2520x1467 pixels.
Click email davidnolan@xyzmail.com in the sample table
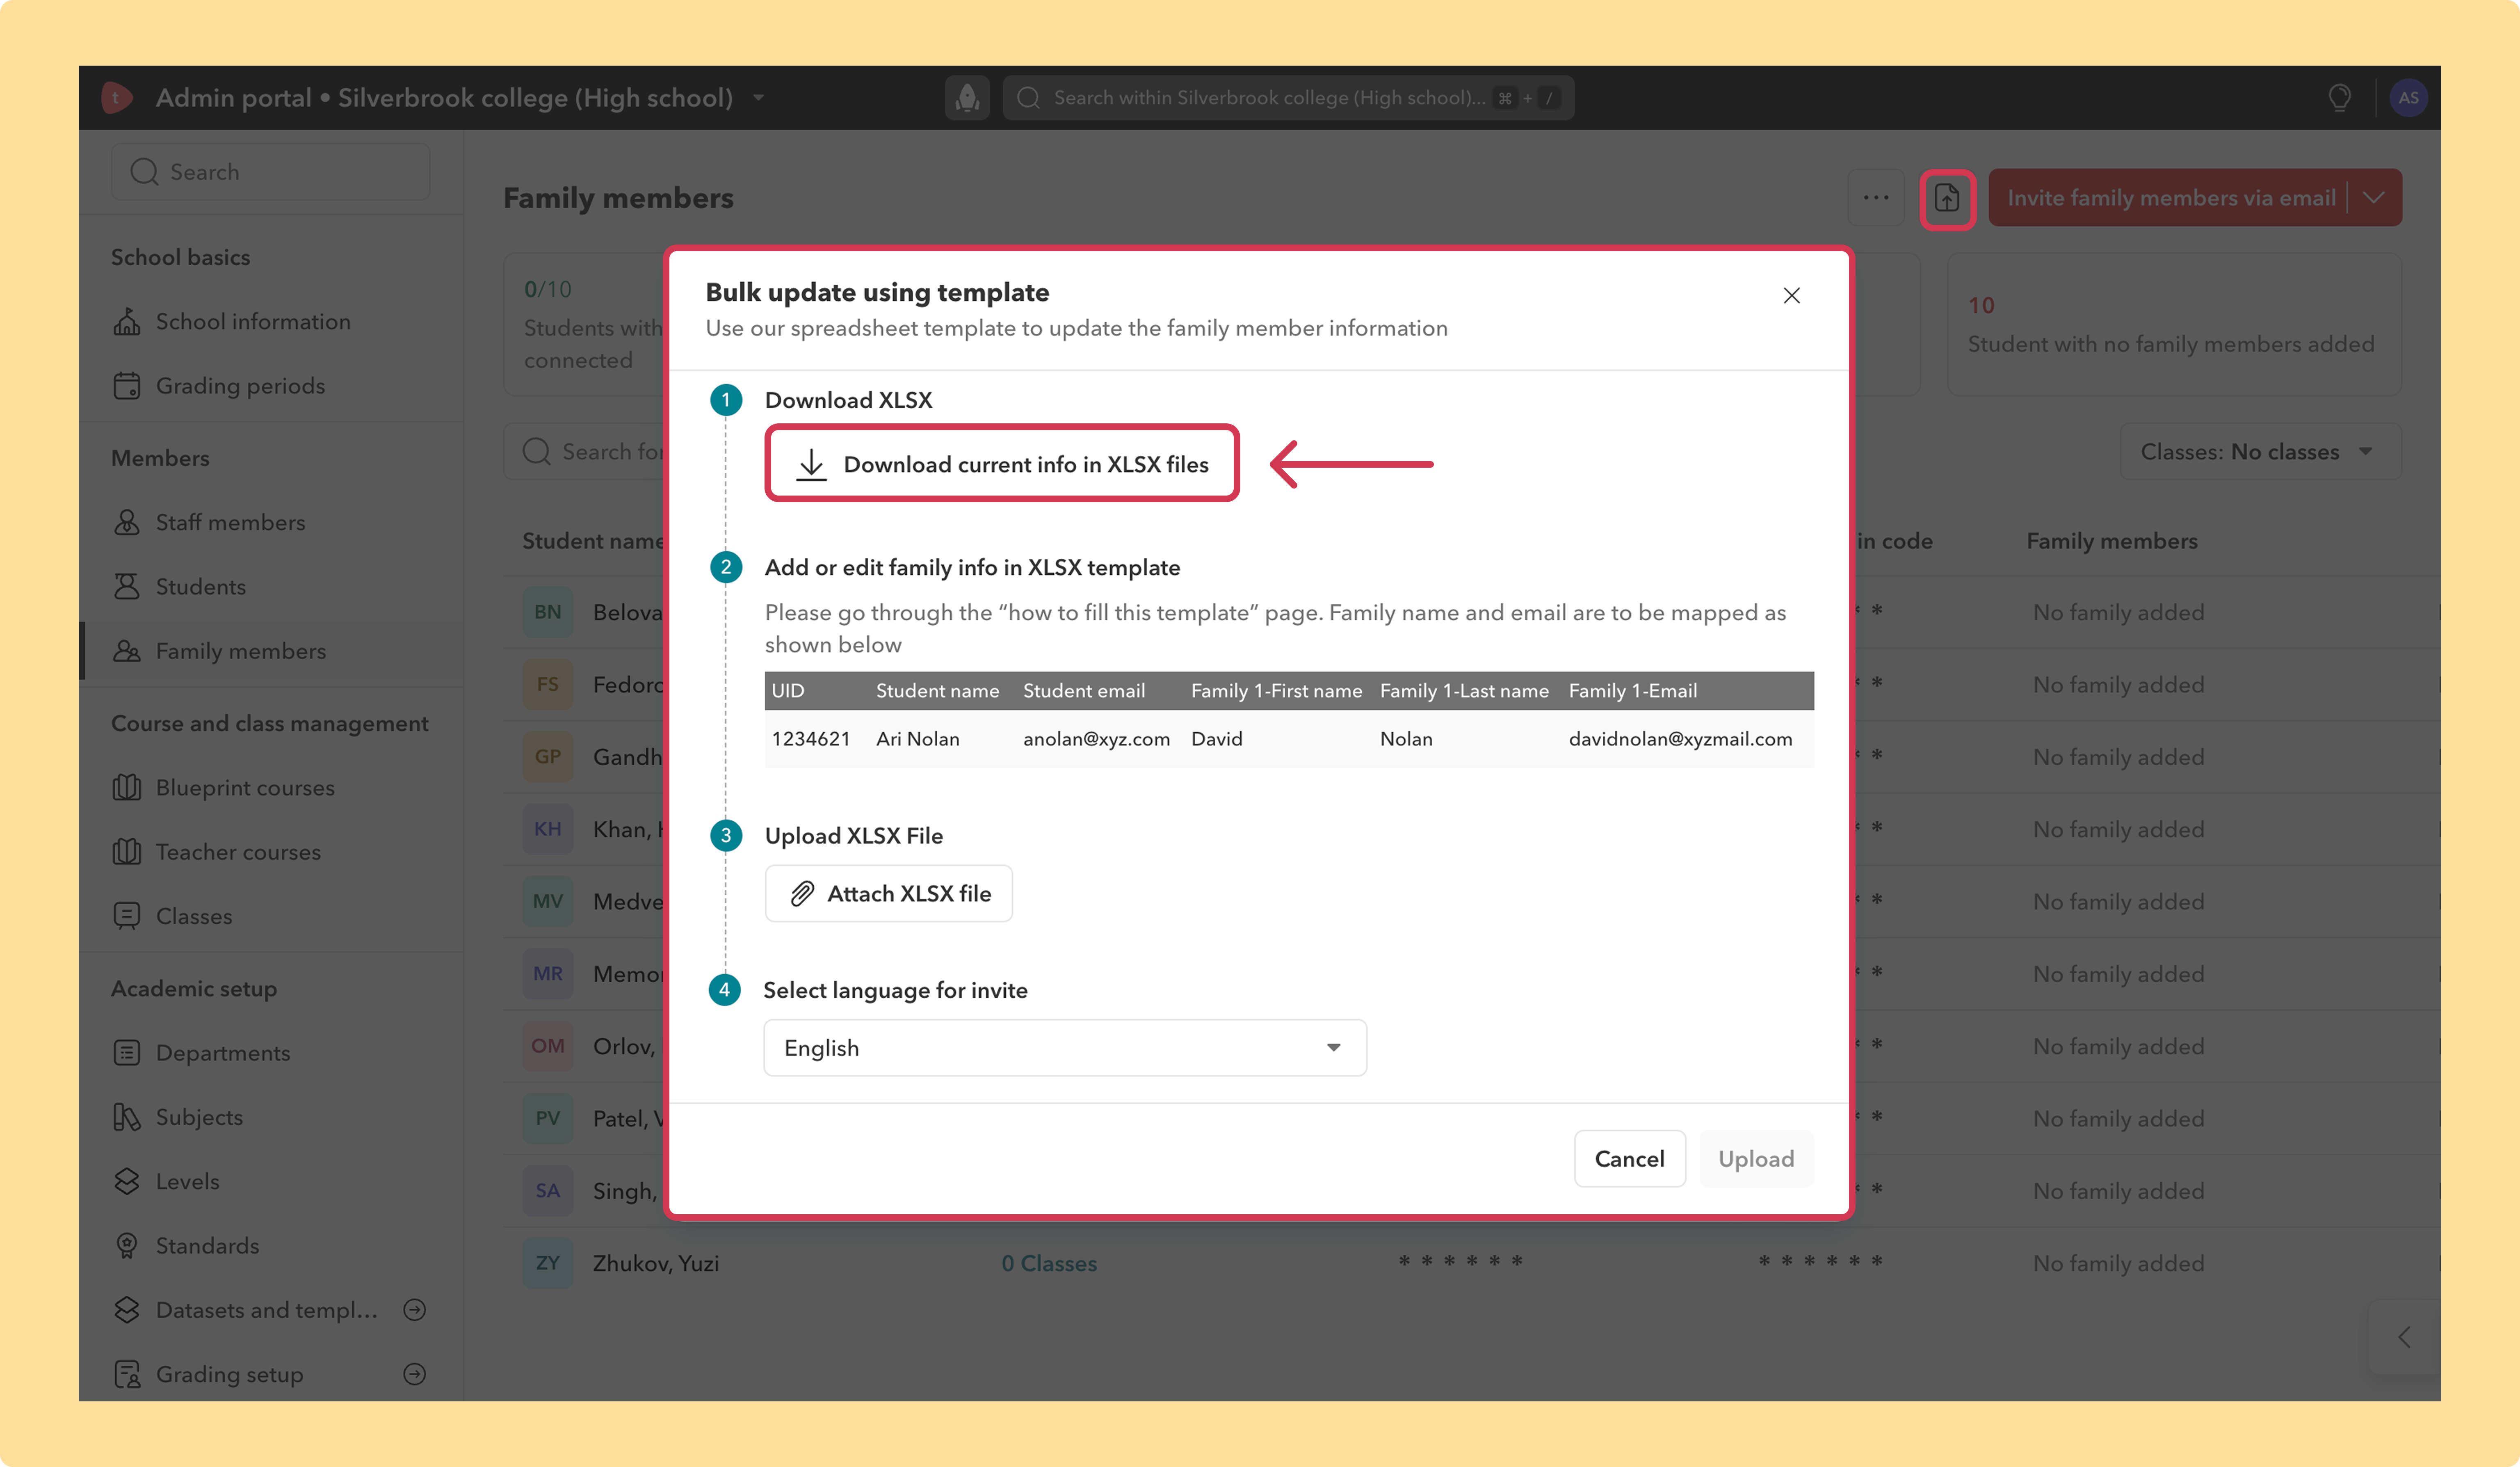click(1680, 739)
